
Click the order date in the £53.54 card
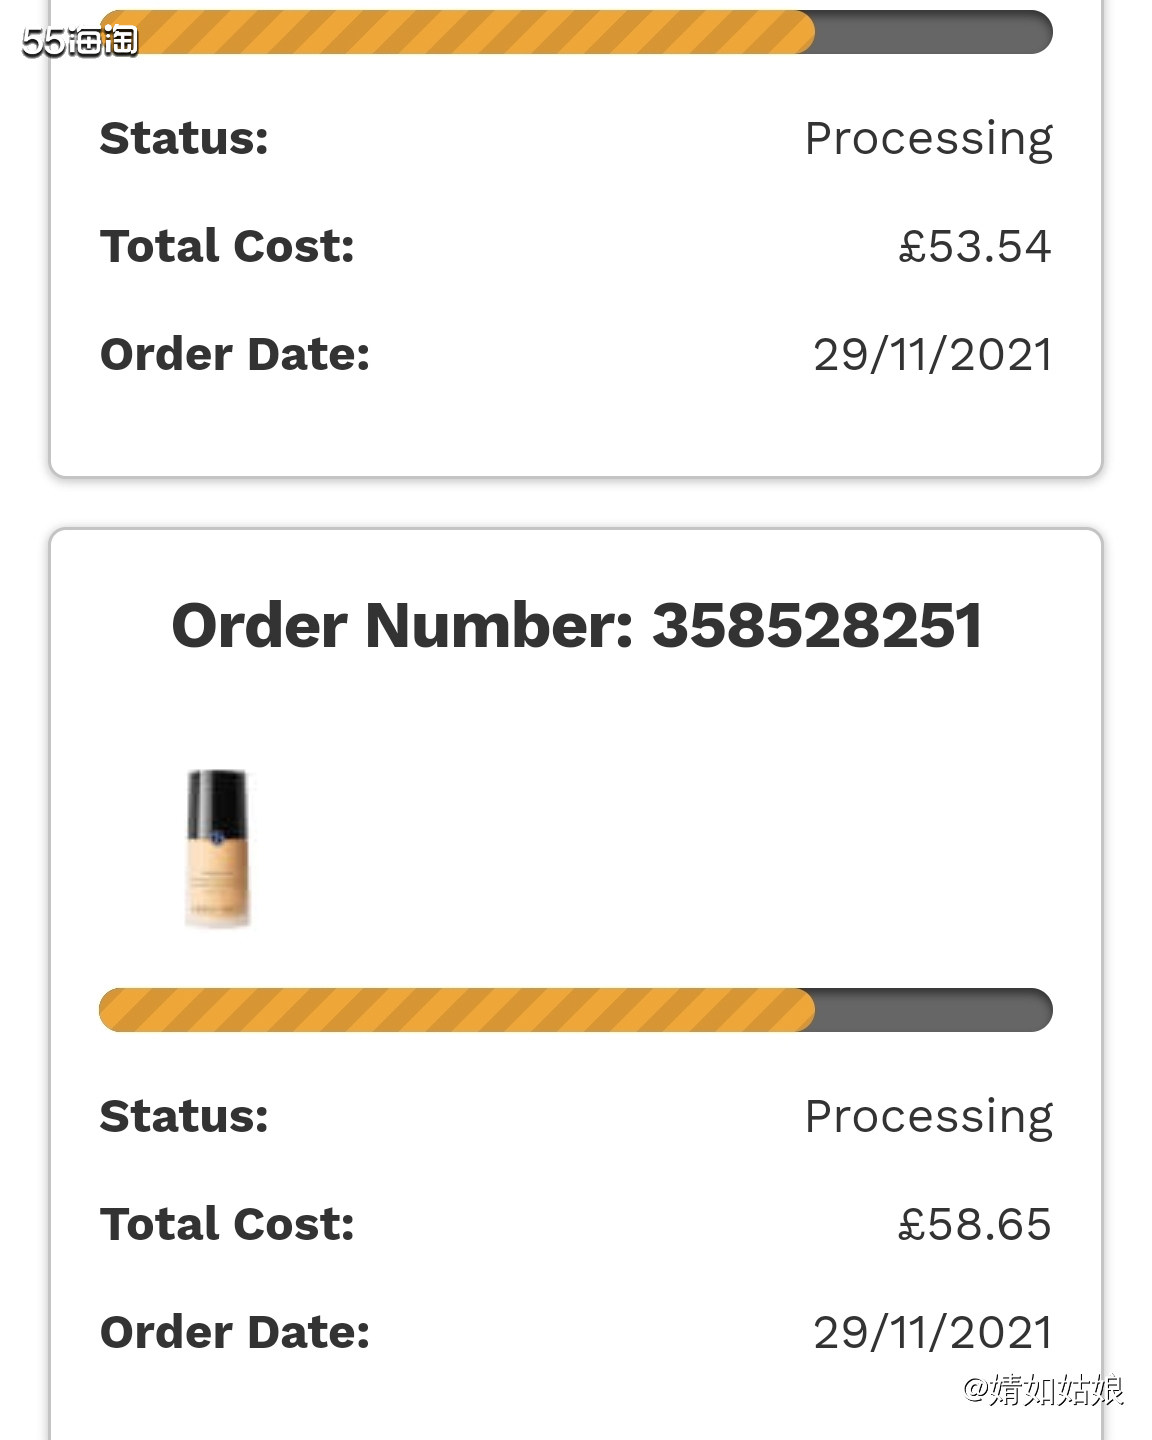[932, 355]
